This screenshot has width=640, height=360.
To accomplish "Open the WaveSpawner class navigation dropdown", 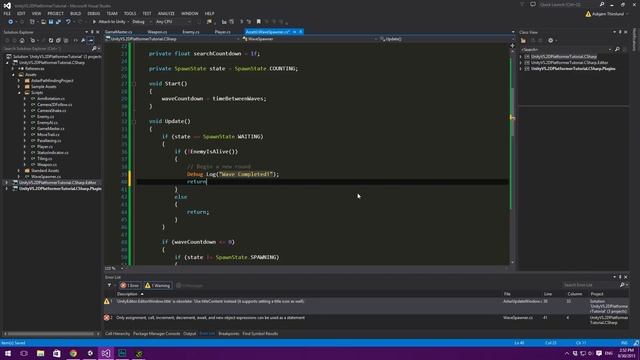I will coord(310,39).
